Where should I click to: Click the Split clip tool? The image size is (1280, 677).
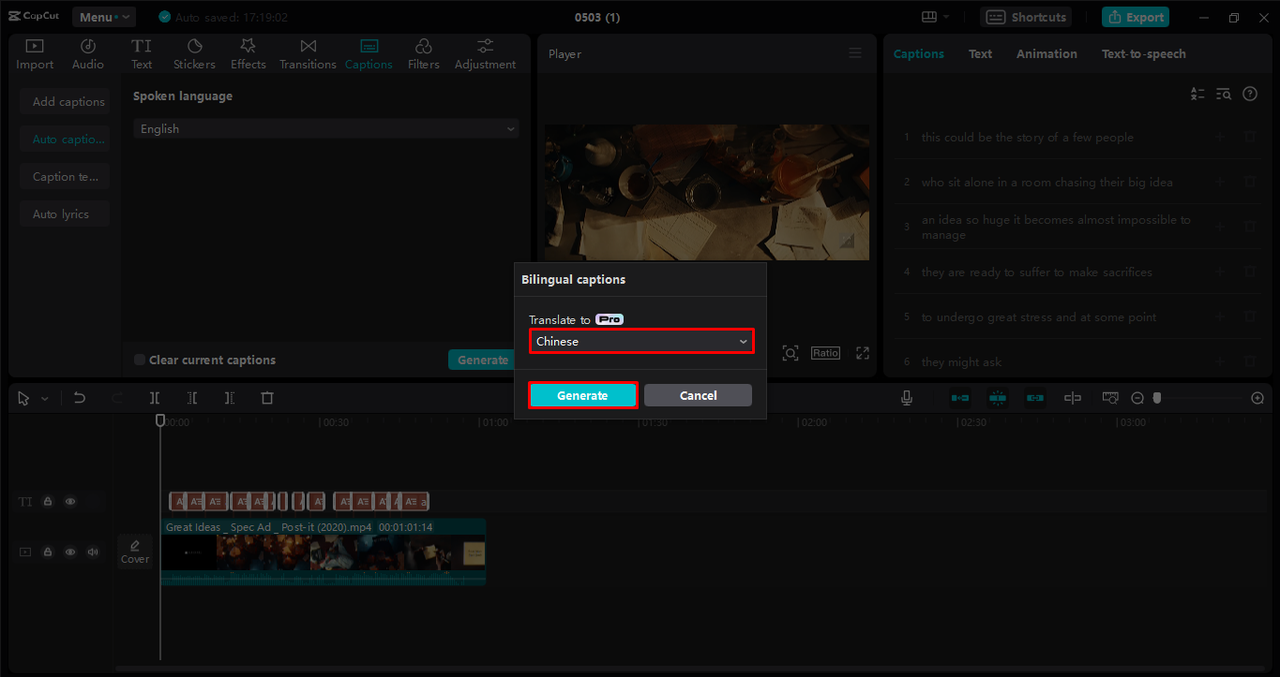155,398
